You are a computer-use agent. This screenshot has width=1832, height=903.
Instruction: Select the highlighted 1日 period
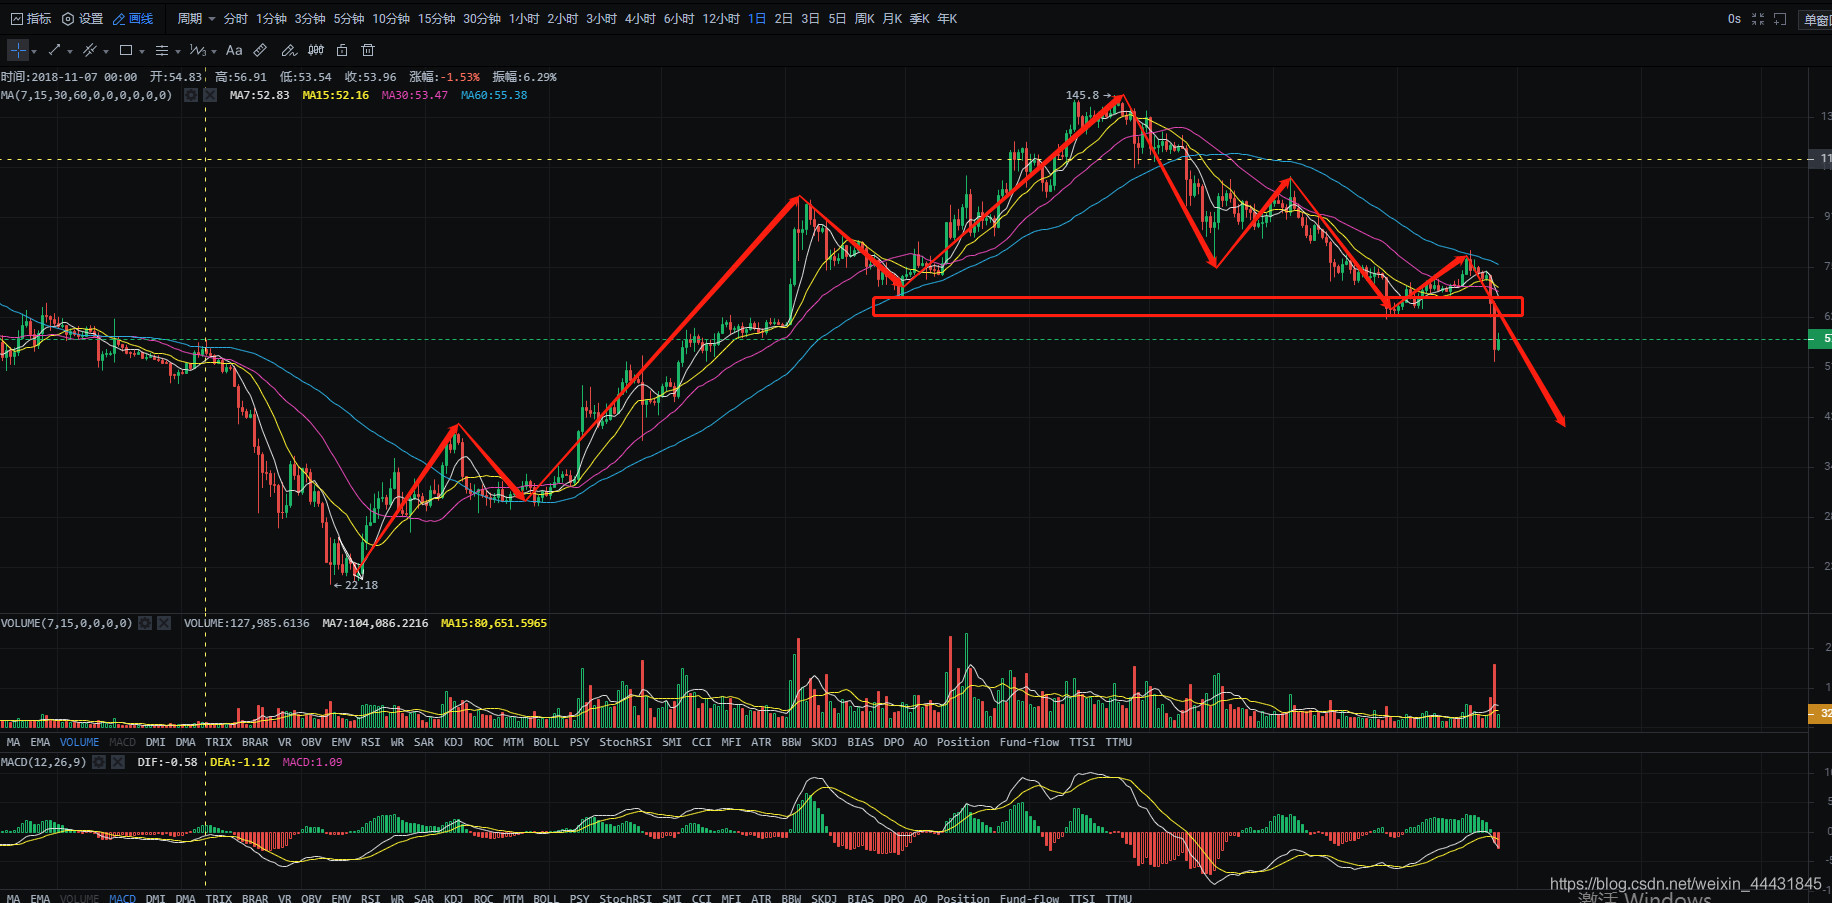pyautogui.click(x=757, y=19)
